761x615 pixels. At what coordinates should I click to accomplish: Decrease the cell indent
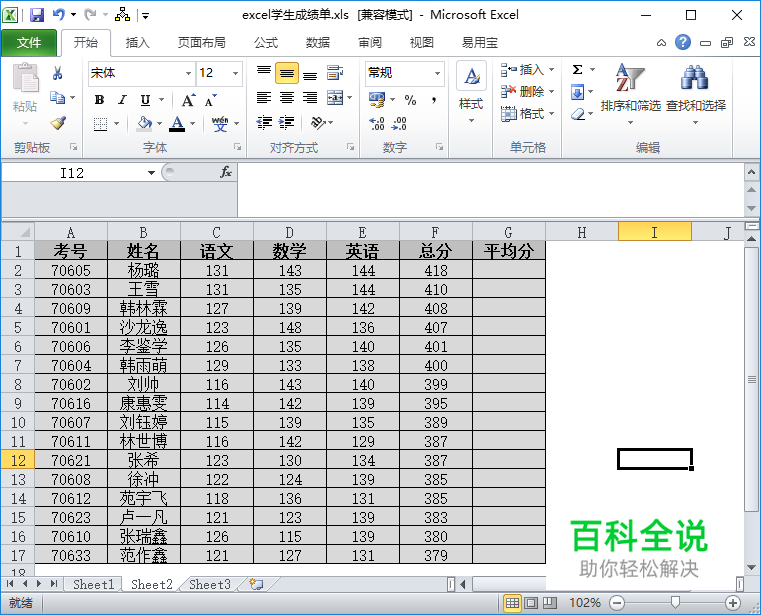[x=264, y=122]
